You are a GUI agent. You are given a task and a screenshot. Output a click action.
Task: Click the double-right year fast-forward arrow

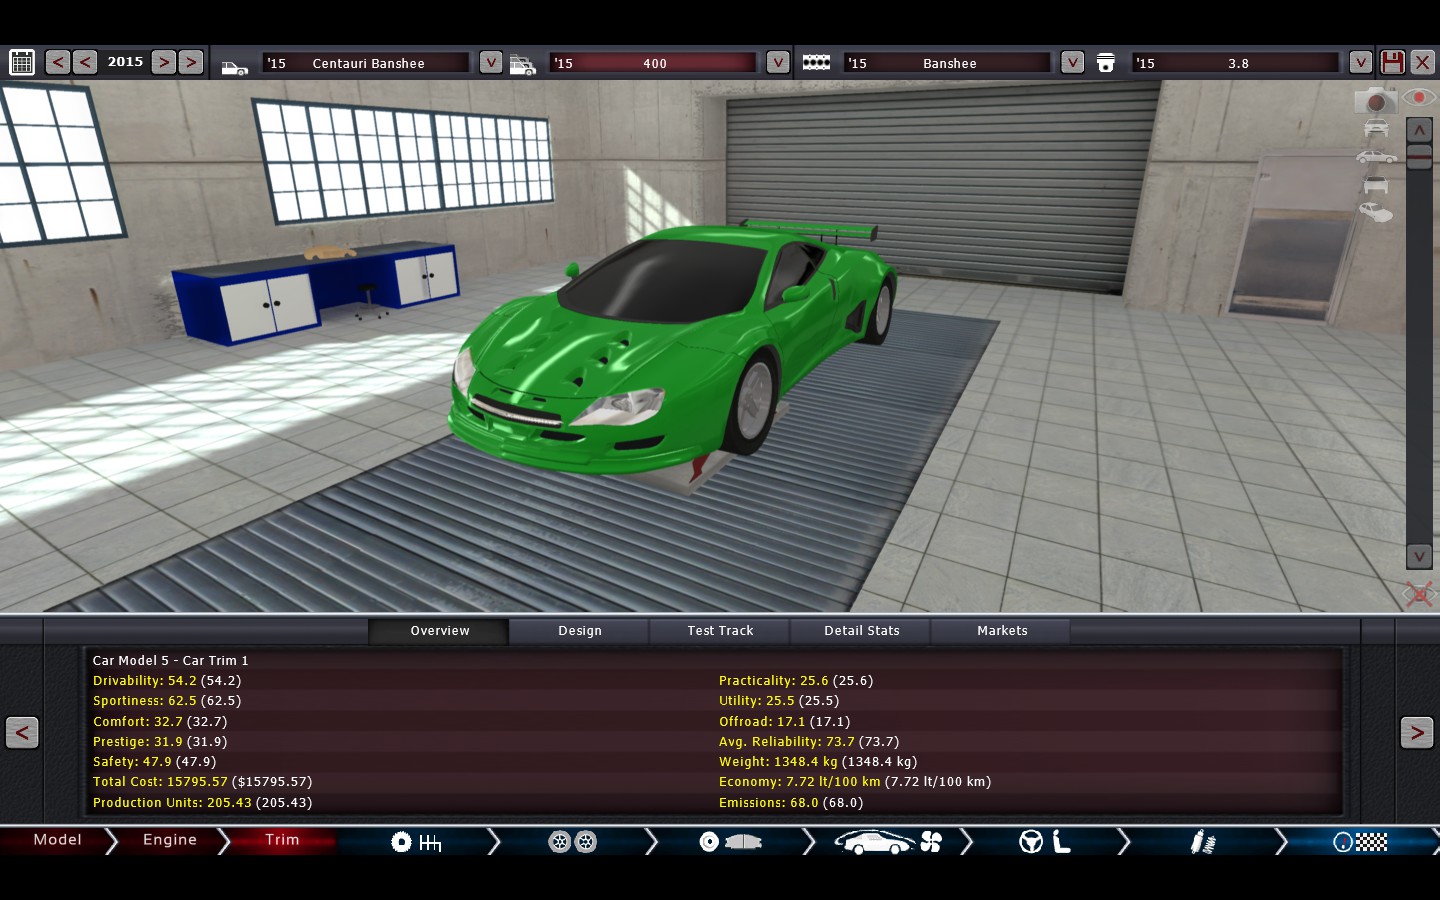191,62
